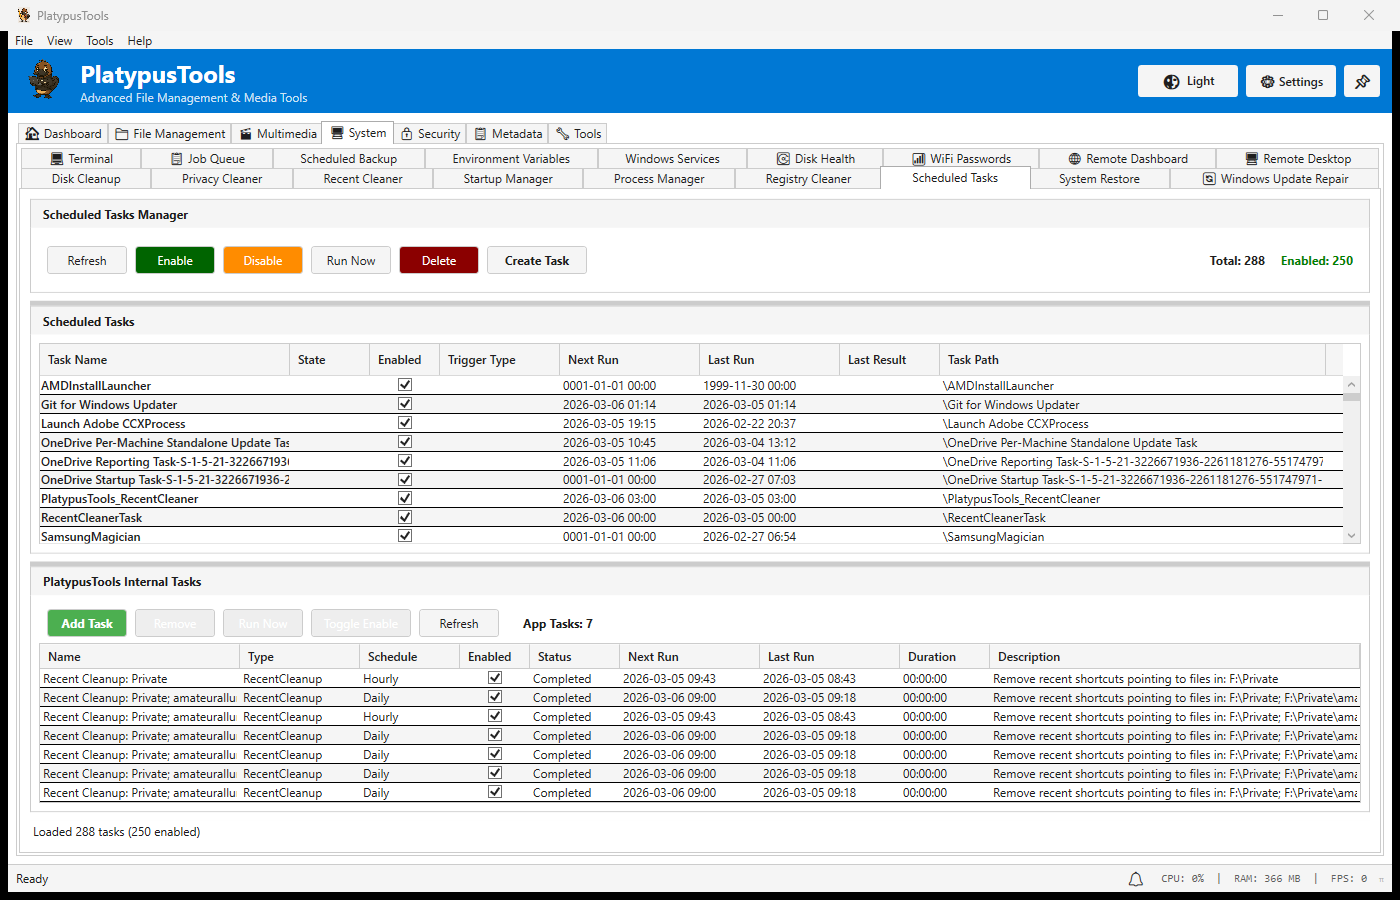Viewport: 1400px width, 900px height.
Task: Click Run Now in Scheduled Tasks Manager
Action: click(x=351, y=261)
